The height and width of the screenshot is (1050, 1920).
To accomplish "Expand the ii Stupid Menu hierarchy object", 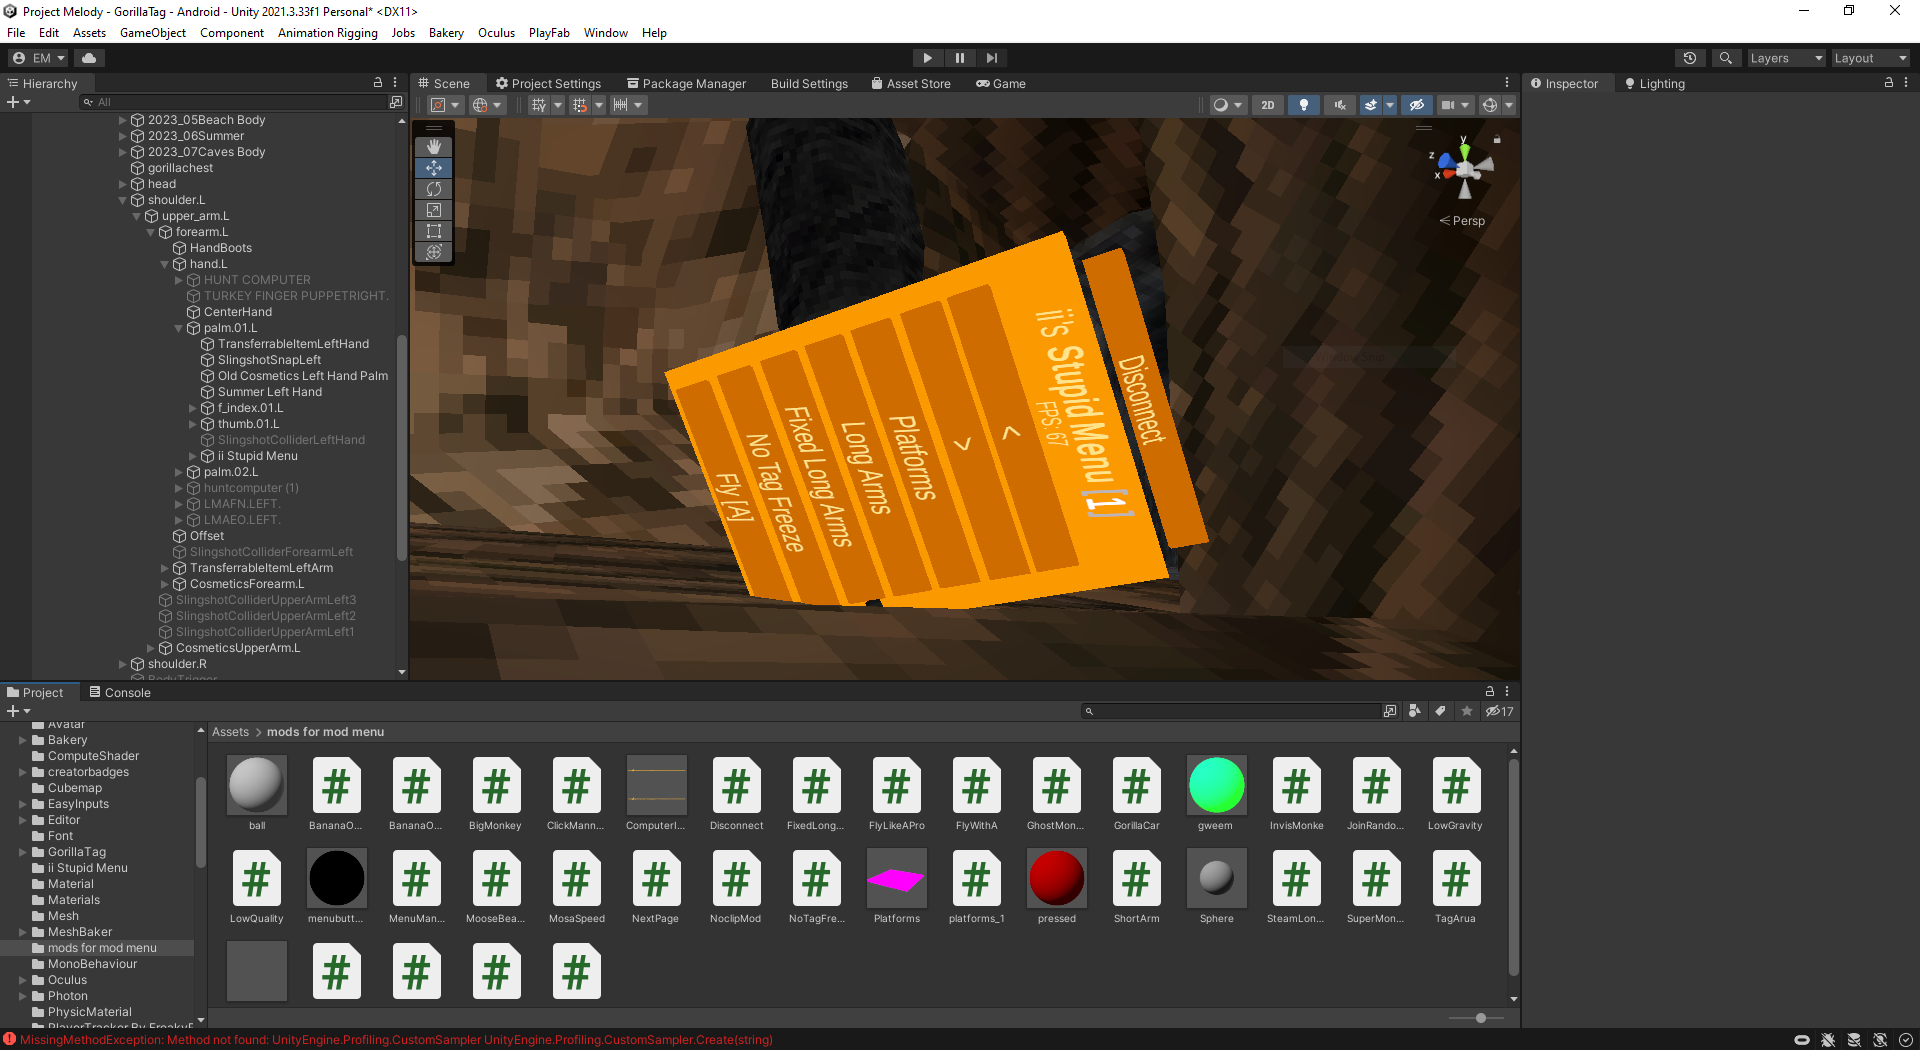I will [193, 456].
